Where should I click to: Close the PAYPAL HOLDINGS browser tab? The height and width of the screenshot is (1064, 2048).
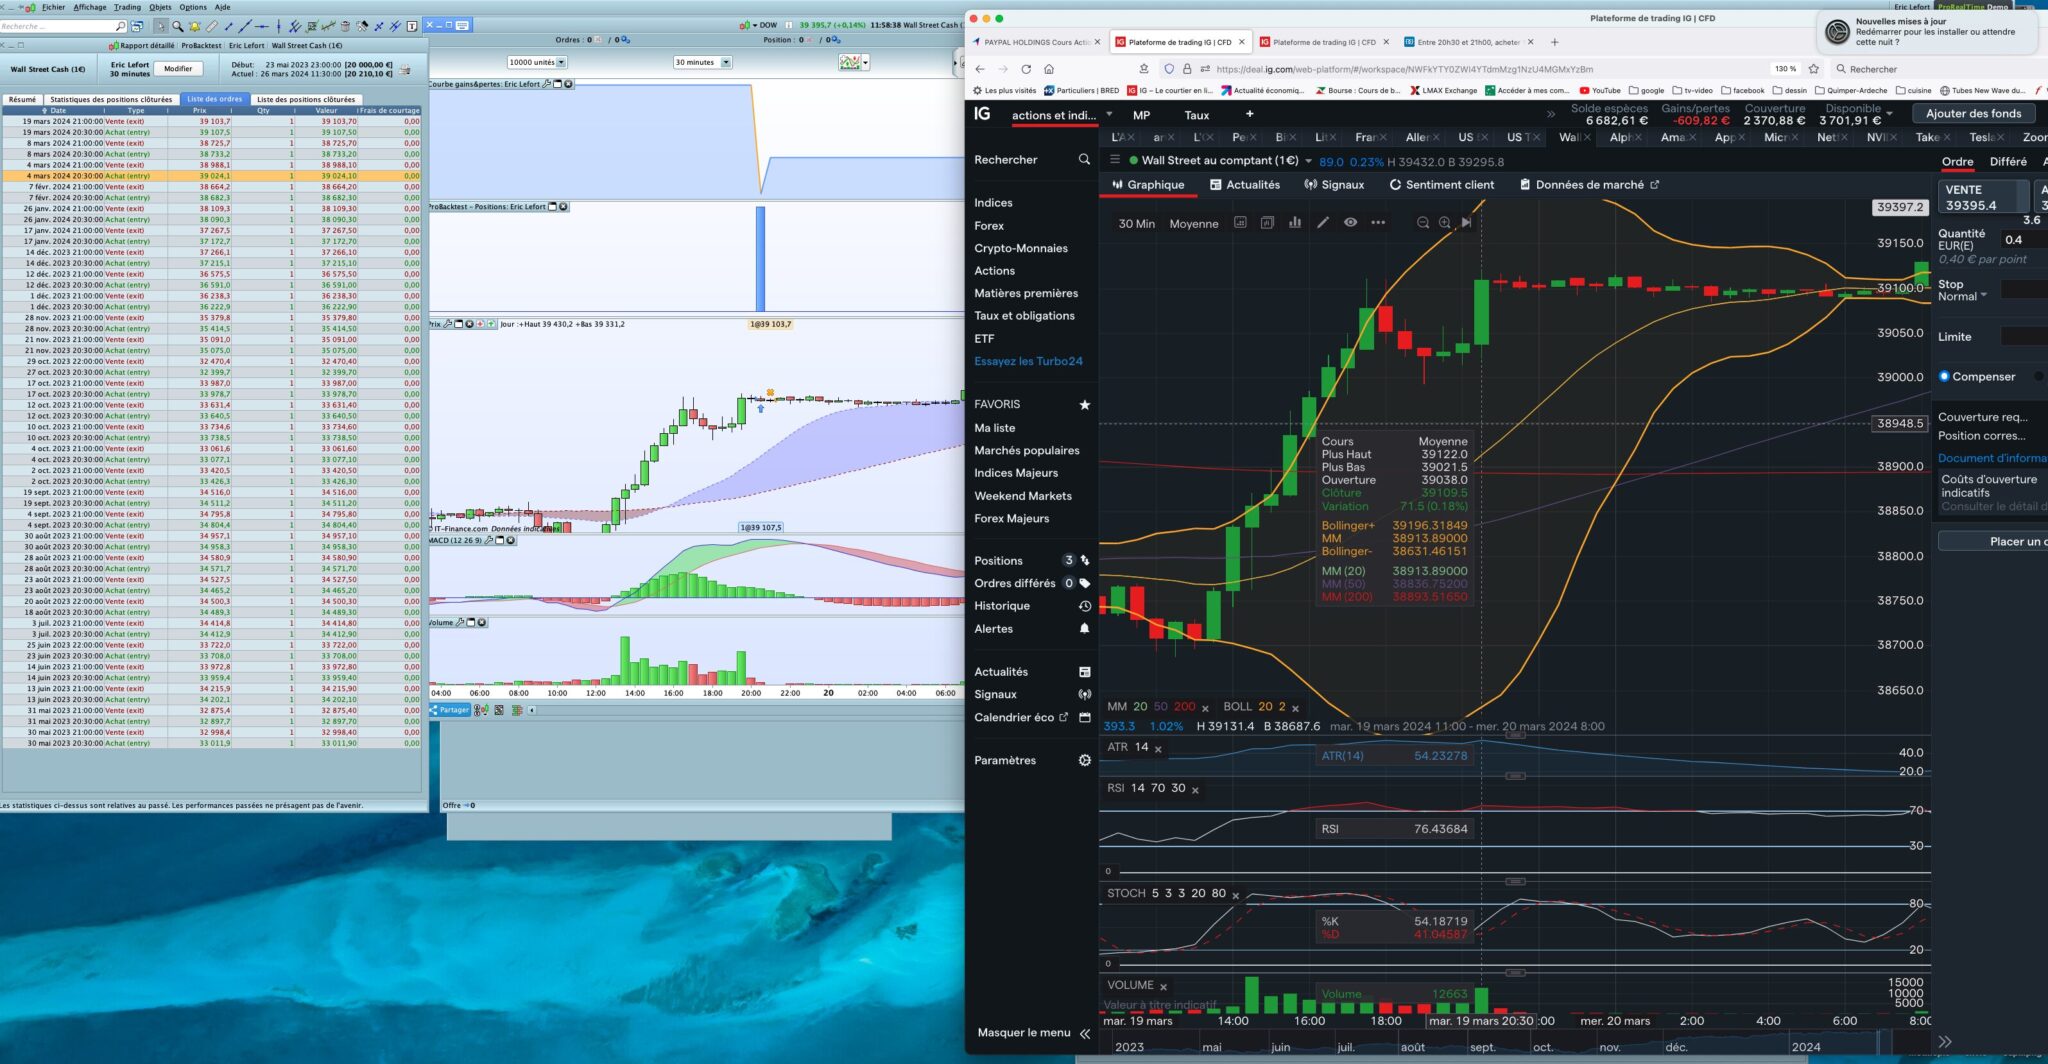click(1097, 42)
